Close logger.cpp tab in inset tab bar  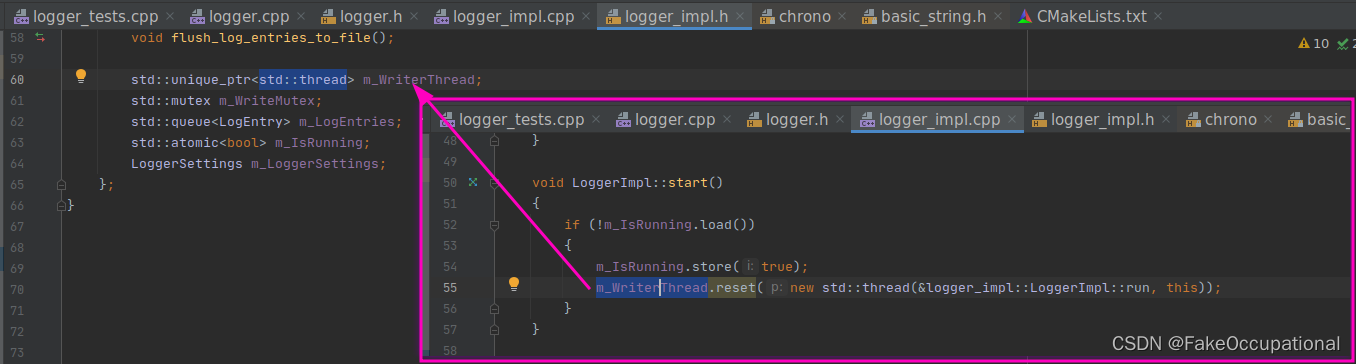click(x=728, y=120)
